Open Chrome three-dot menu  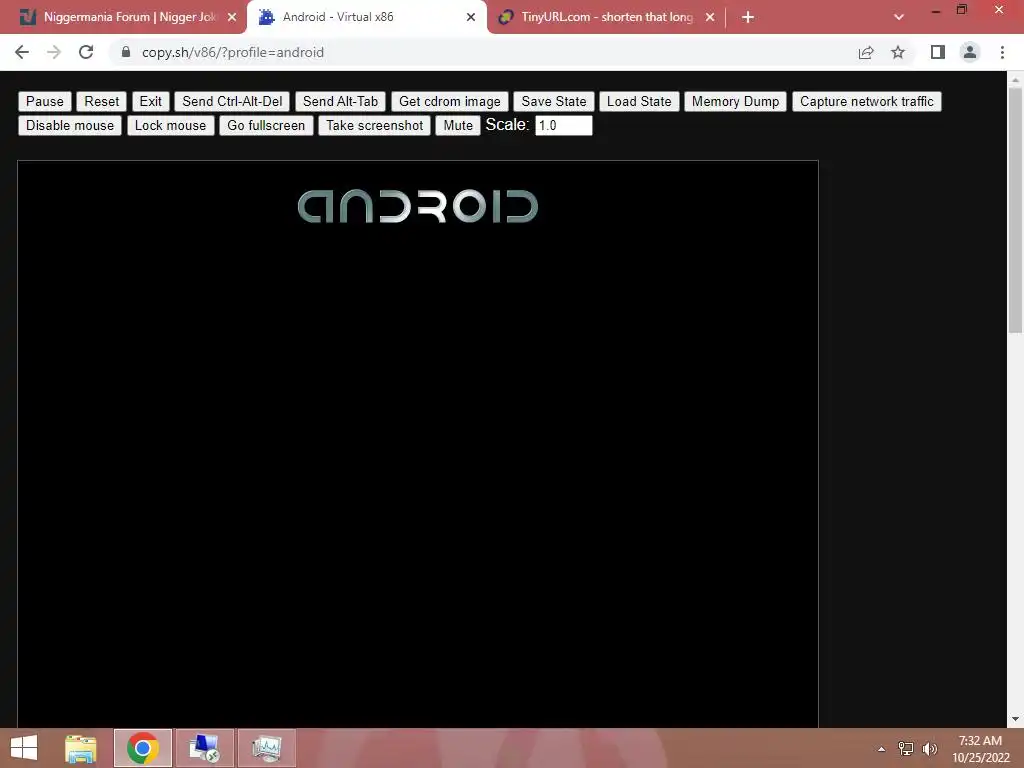pyautogui.click(x=1002, y=52)
